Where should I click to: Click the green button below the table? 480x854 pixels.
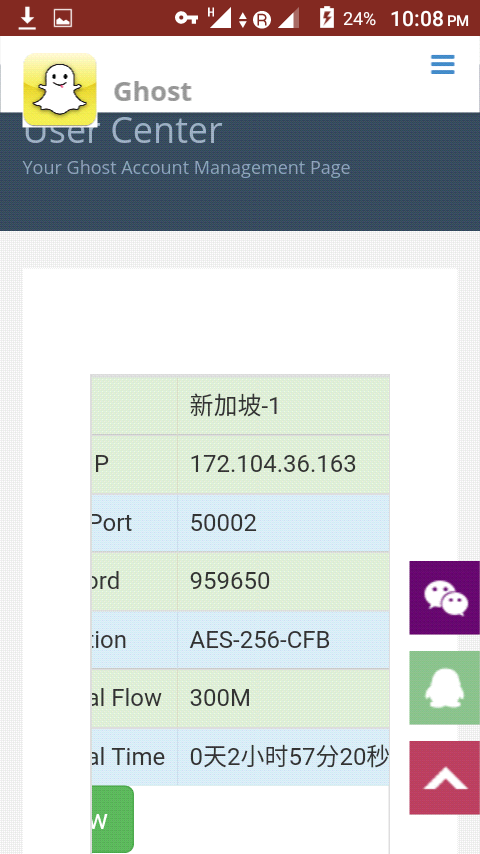[x=112, y=819]
